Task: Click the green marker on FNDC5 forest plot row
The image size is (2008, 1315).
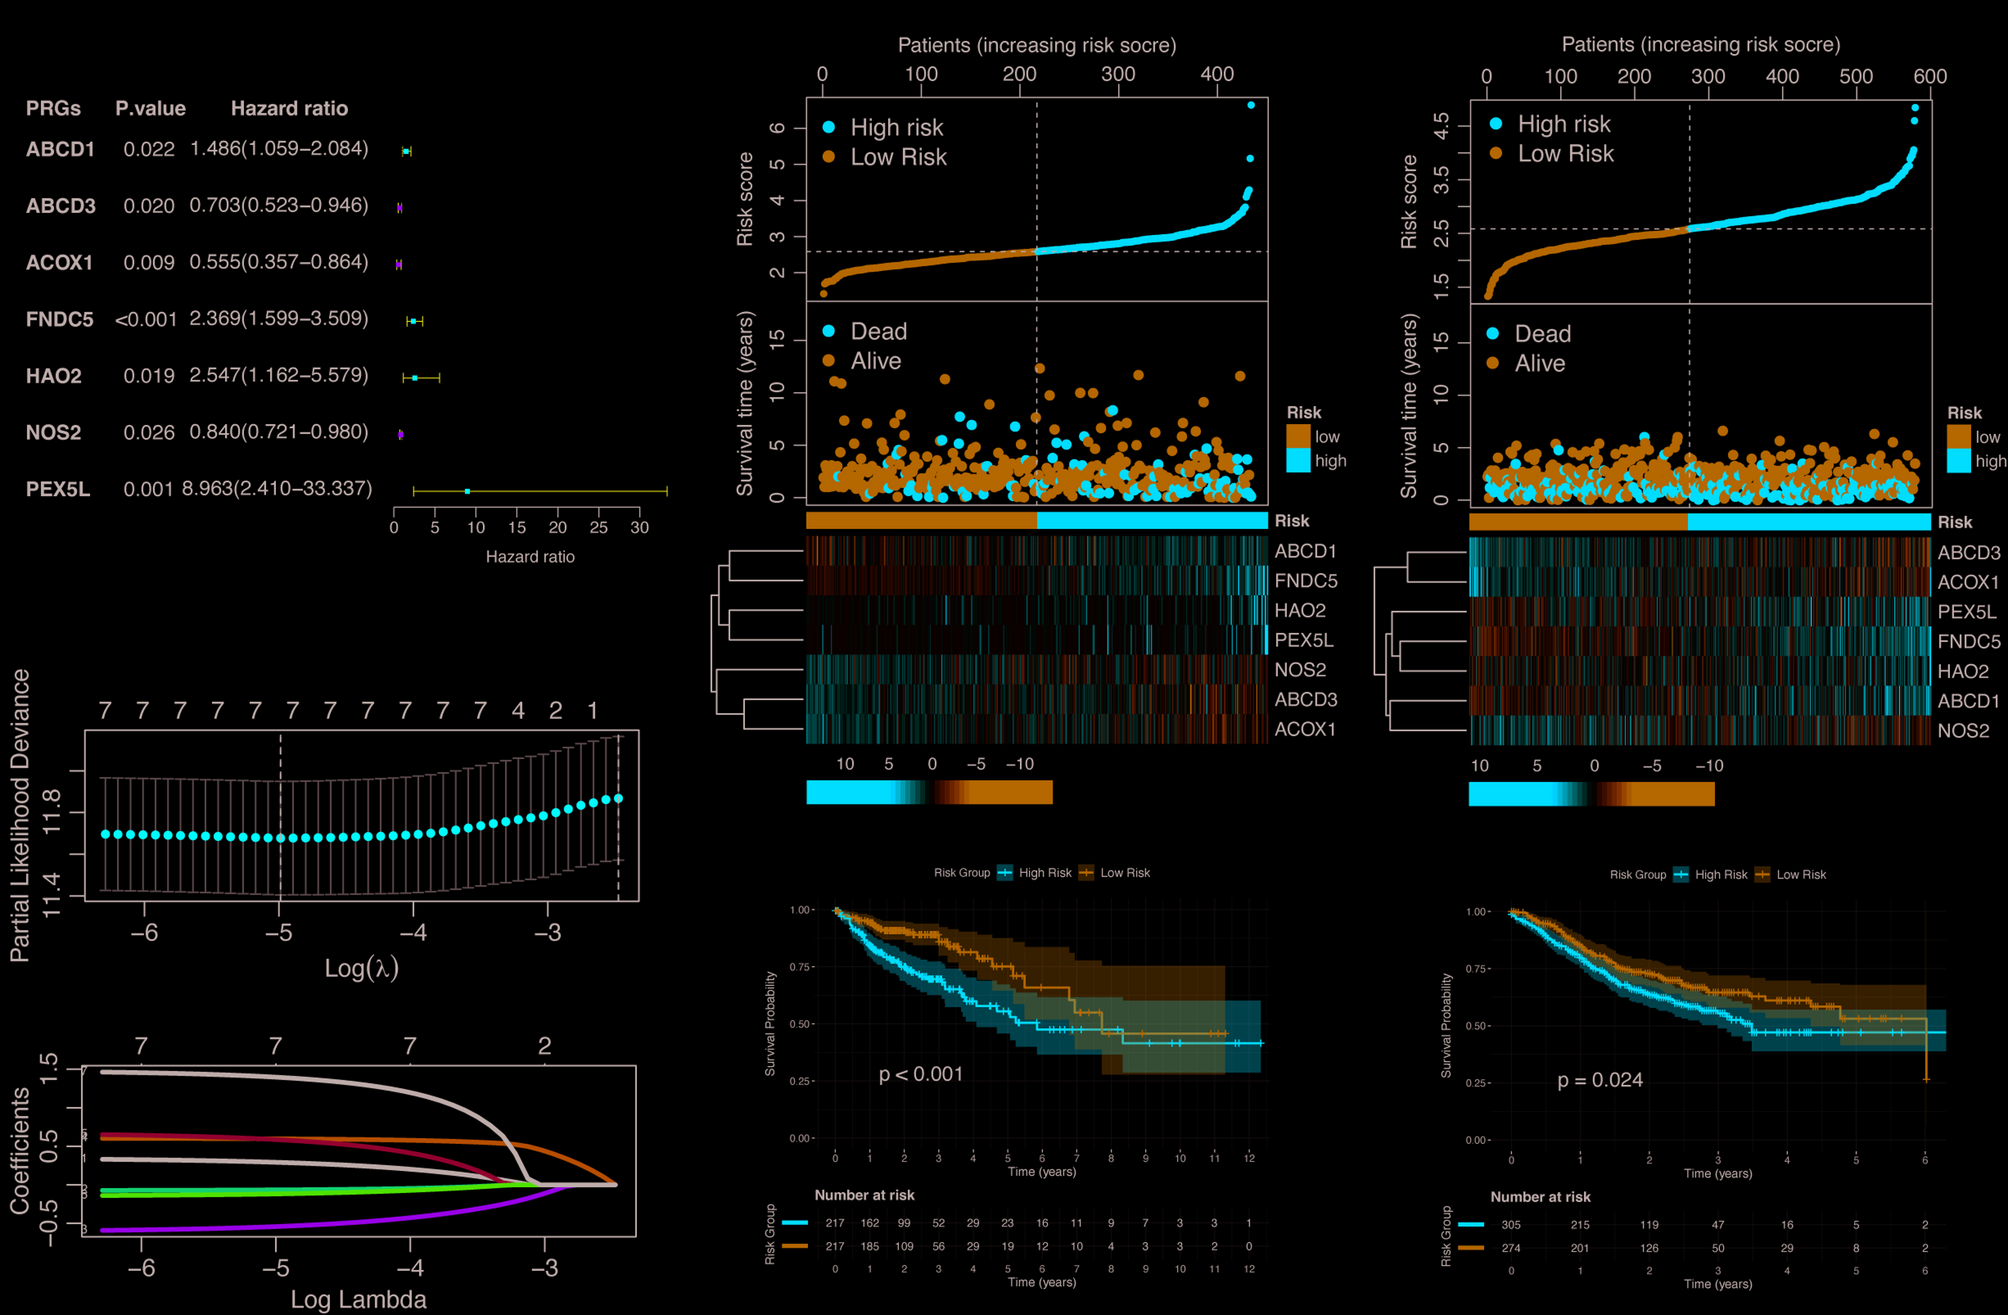Action: point(413,321)
